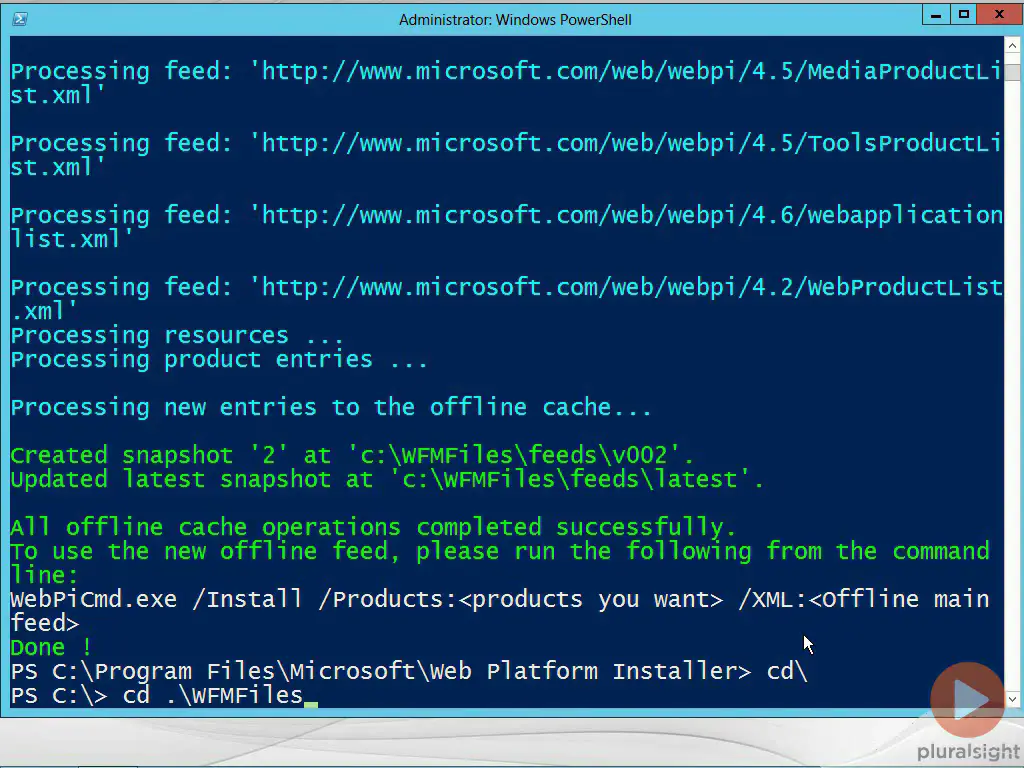Viewport: 1024px width, 768px height.
Task: Minimize the PowerShell window
Action: tap(936, 14)
